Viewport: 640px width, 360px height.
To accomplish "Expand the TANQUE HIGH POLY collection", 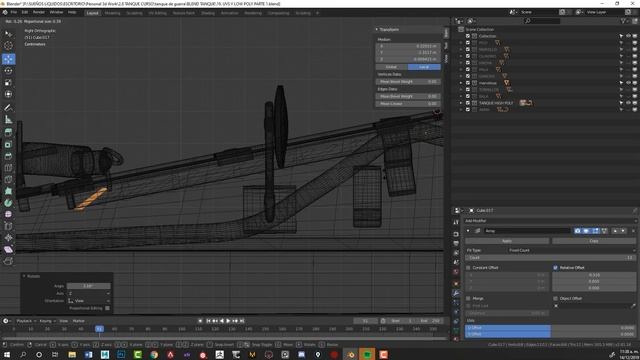I will pos(461,103).
